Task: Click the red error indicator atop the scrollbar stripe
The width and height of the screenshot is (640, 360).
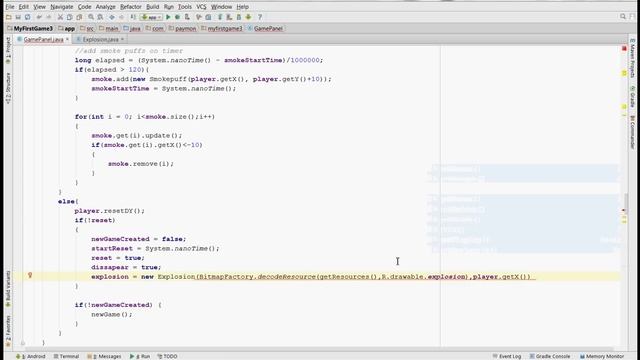Action: click(624, 49)
